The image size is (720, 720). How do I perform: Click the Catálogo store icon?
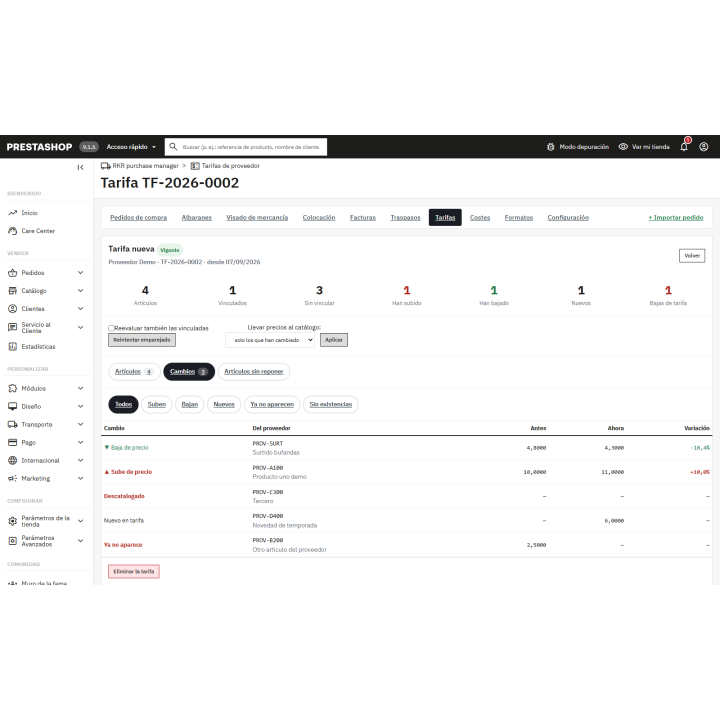(x=12, y=291)
